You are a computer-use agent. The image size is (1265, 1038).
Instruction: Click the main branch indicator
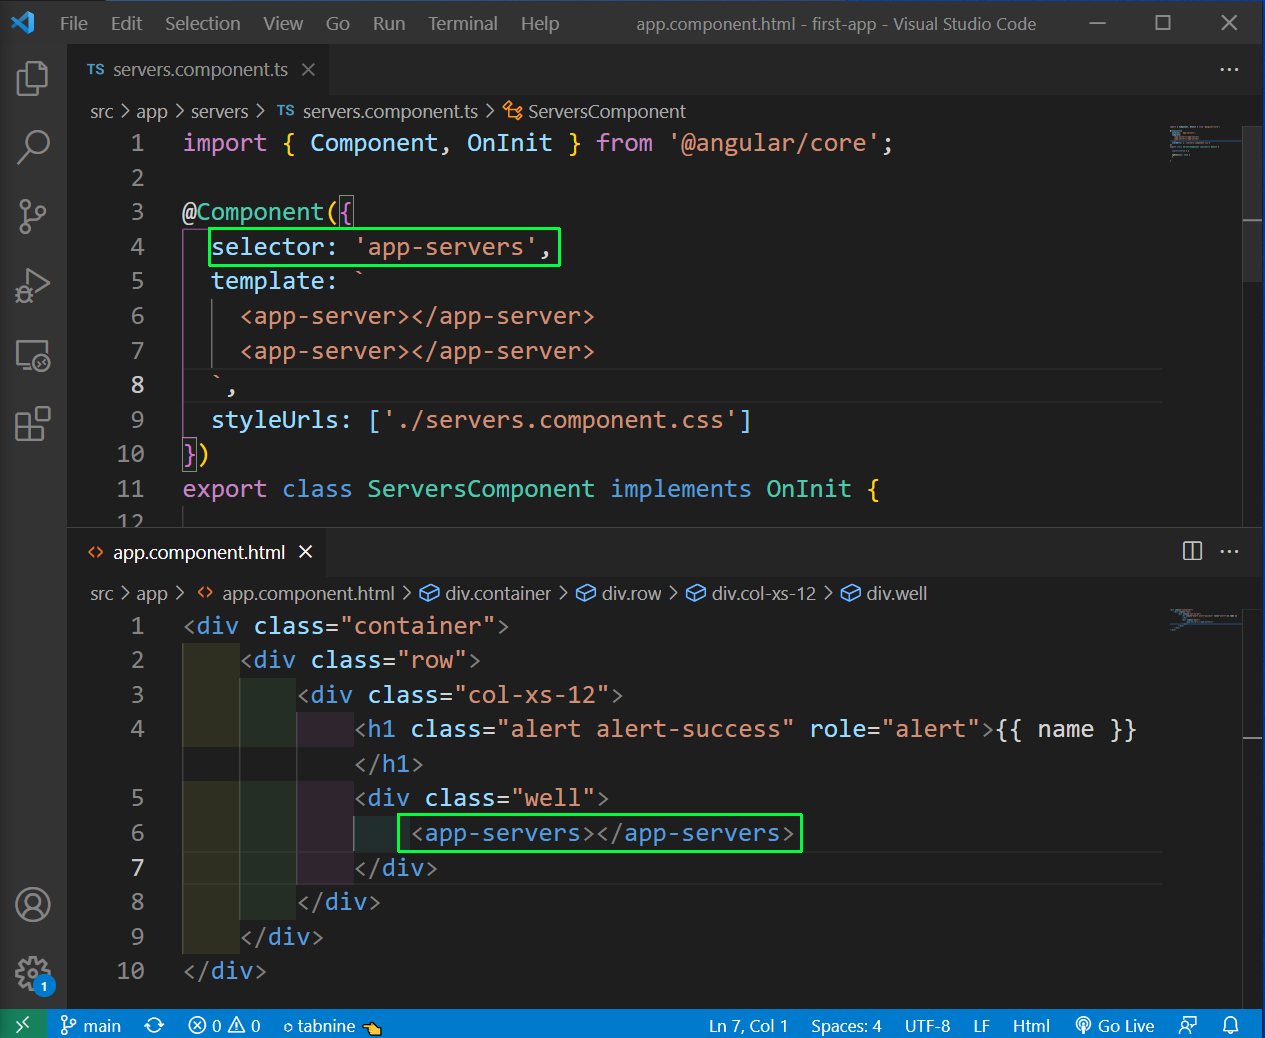(x=91, y=1025)
